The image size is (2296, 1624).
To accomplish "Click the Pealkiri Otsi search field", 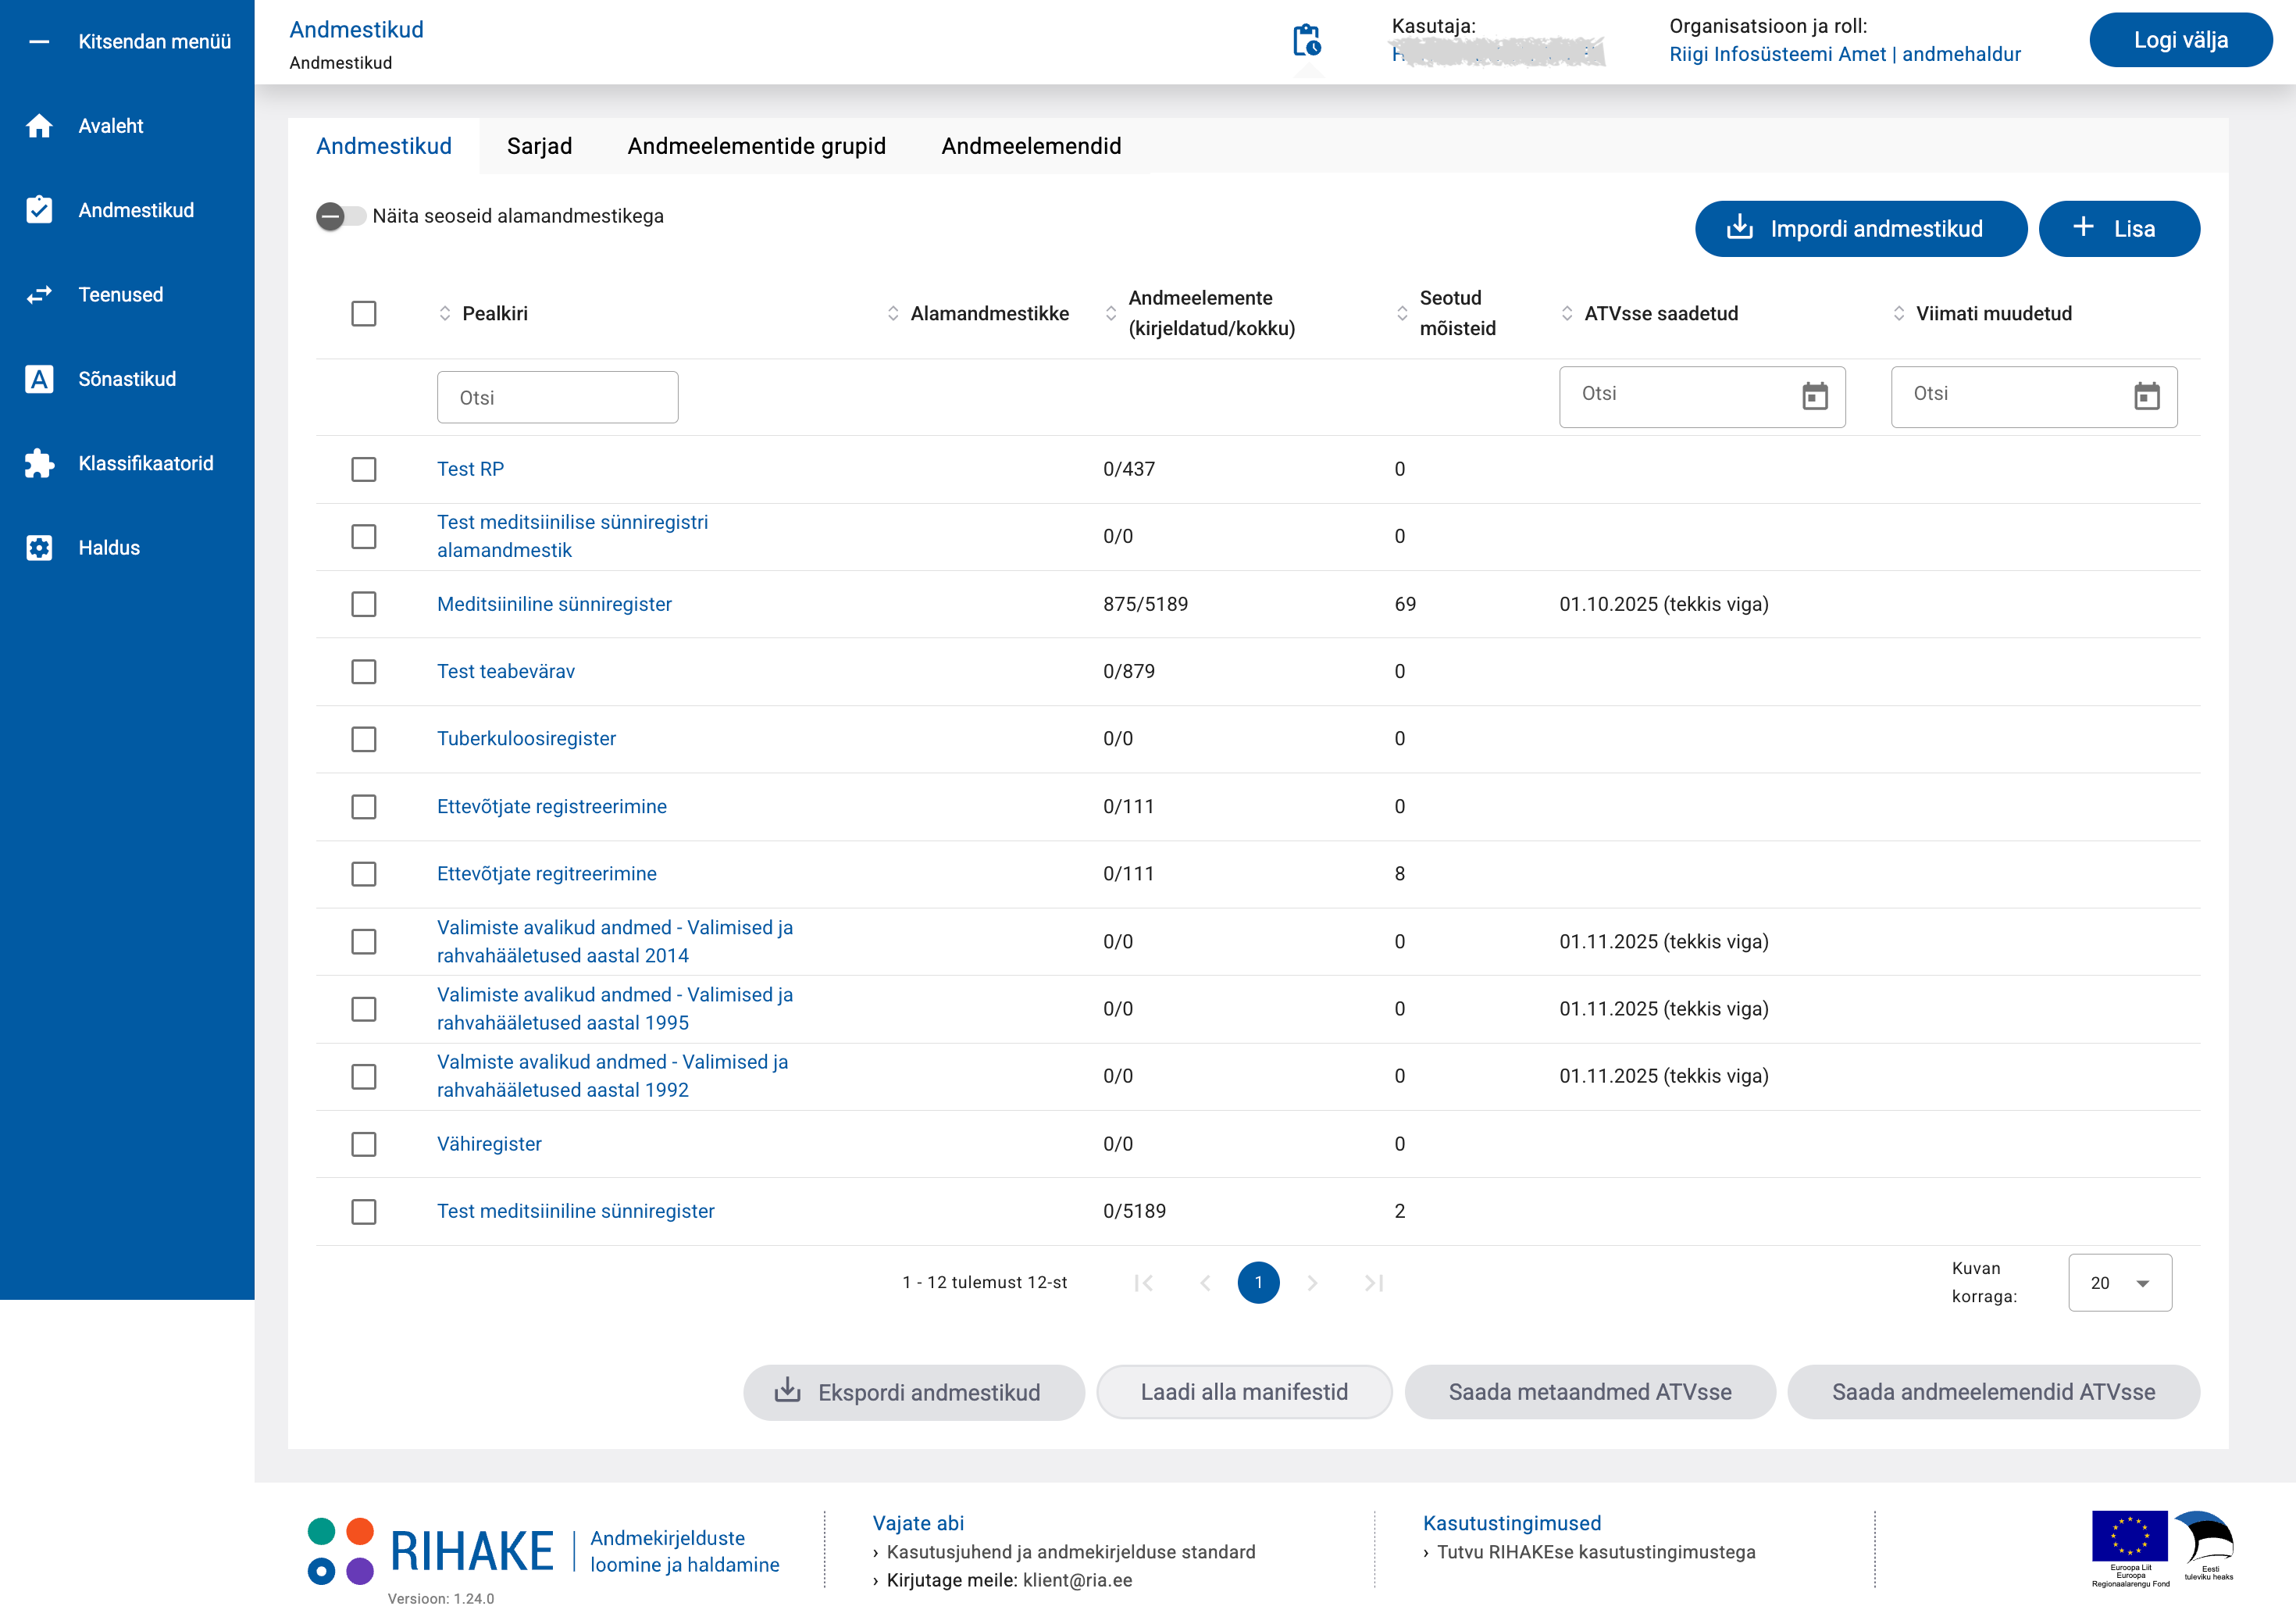I will (557, 398).
